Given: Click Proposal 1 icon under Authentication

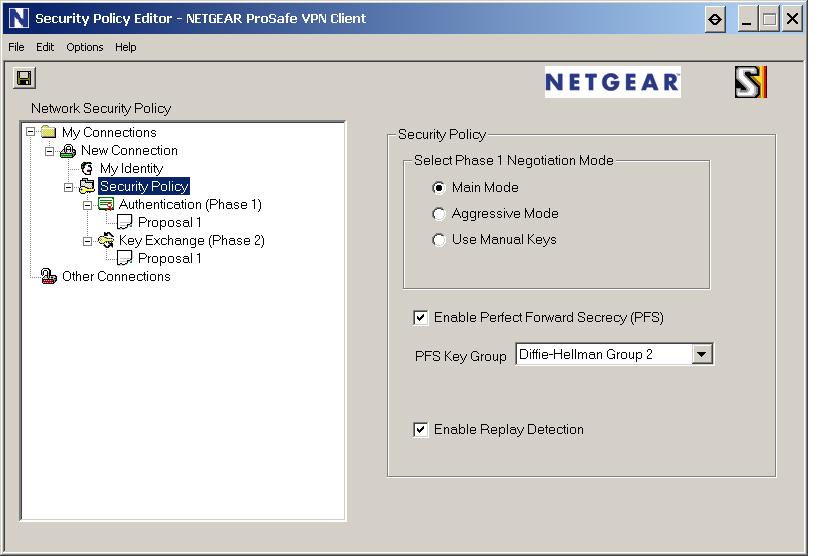Looking at the screenshot, I should pos(125,222).
